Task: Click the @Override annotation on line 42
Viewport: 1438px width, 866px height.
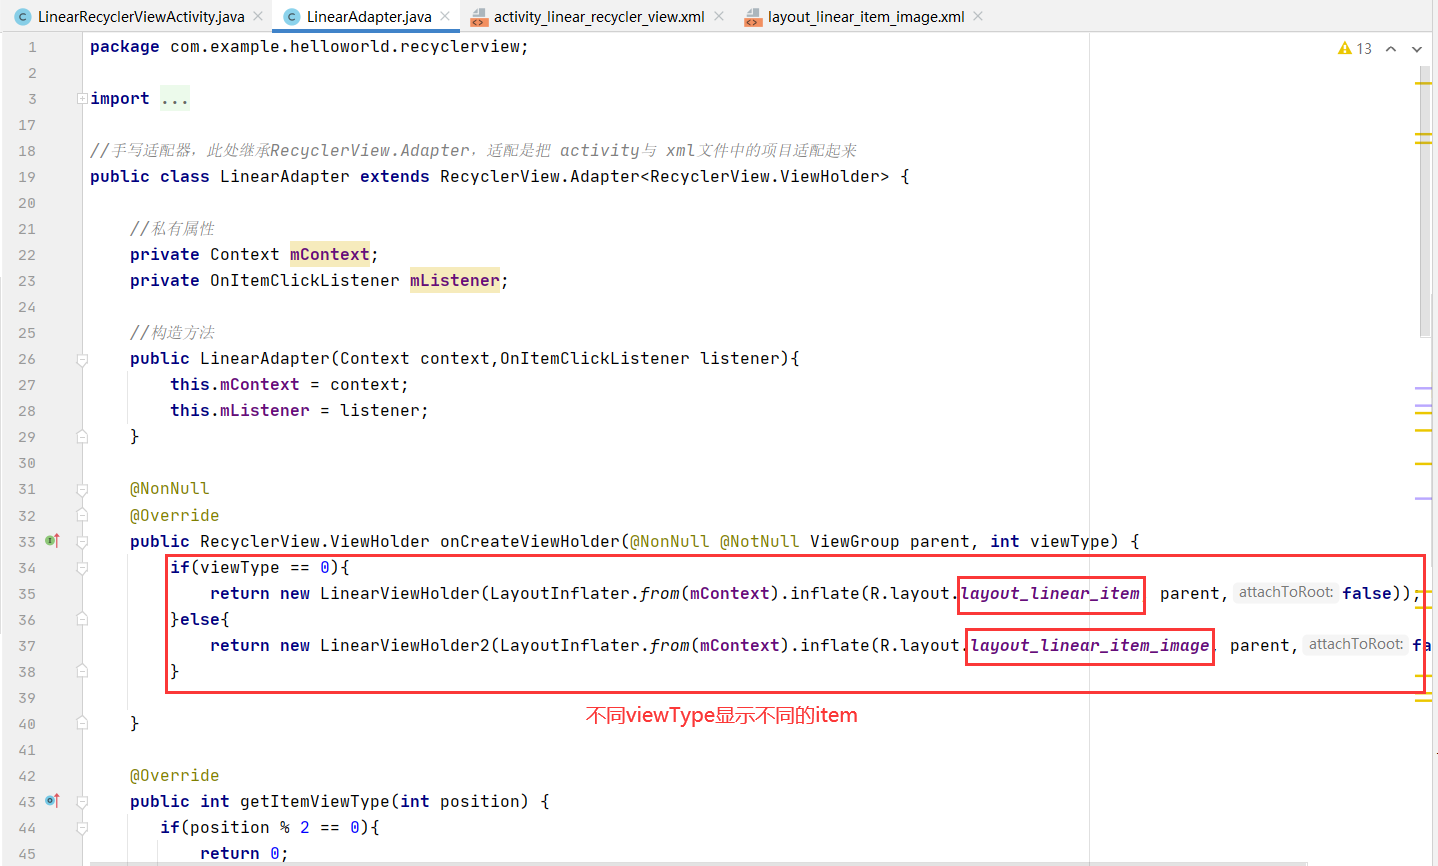Action: pos(175,775)
